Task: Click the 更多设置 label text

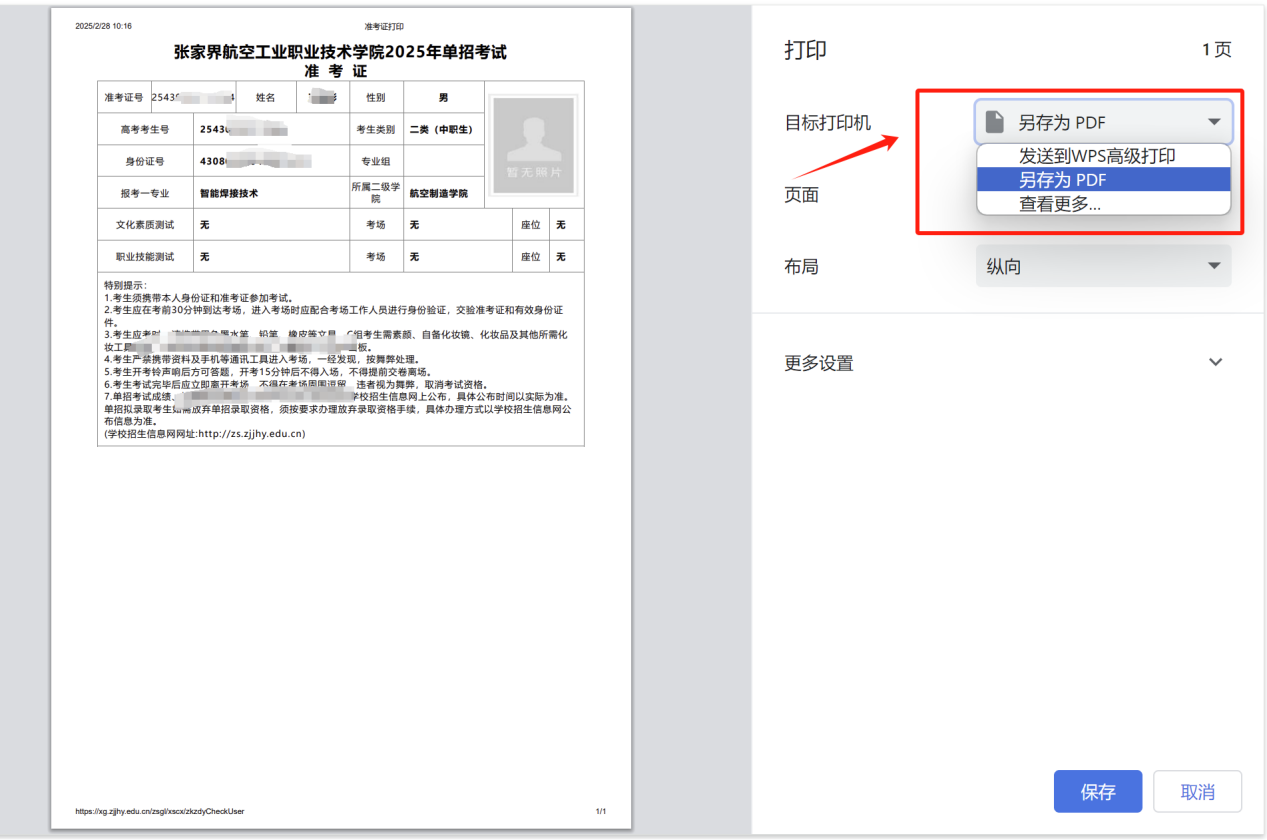Action: 818,363
